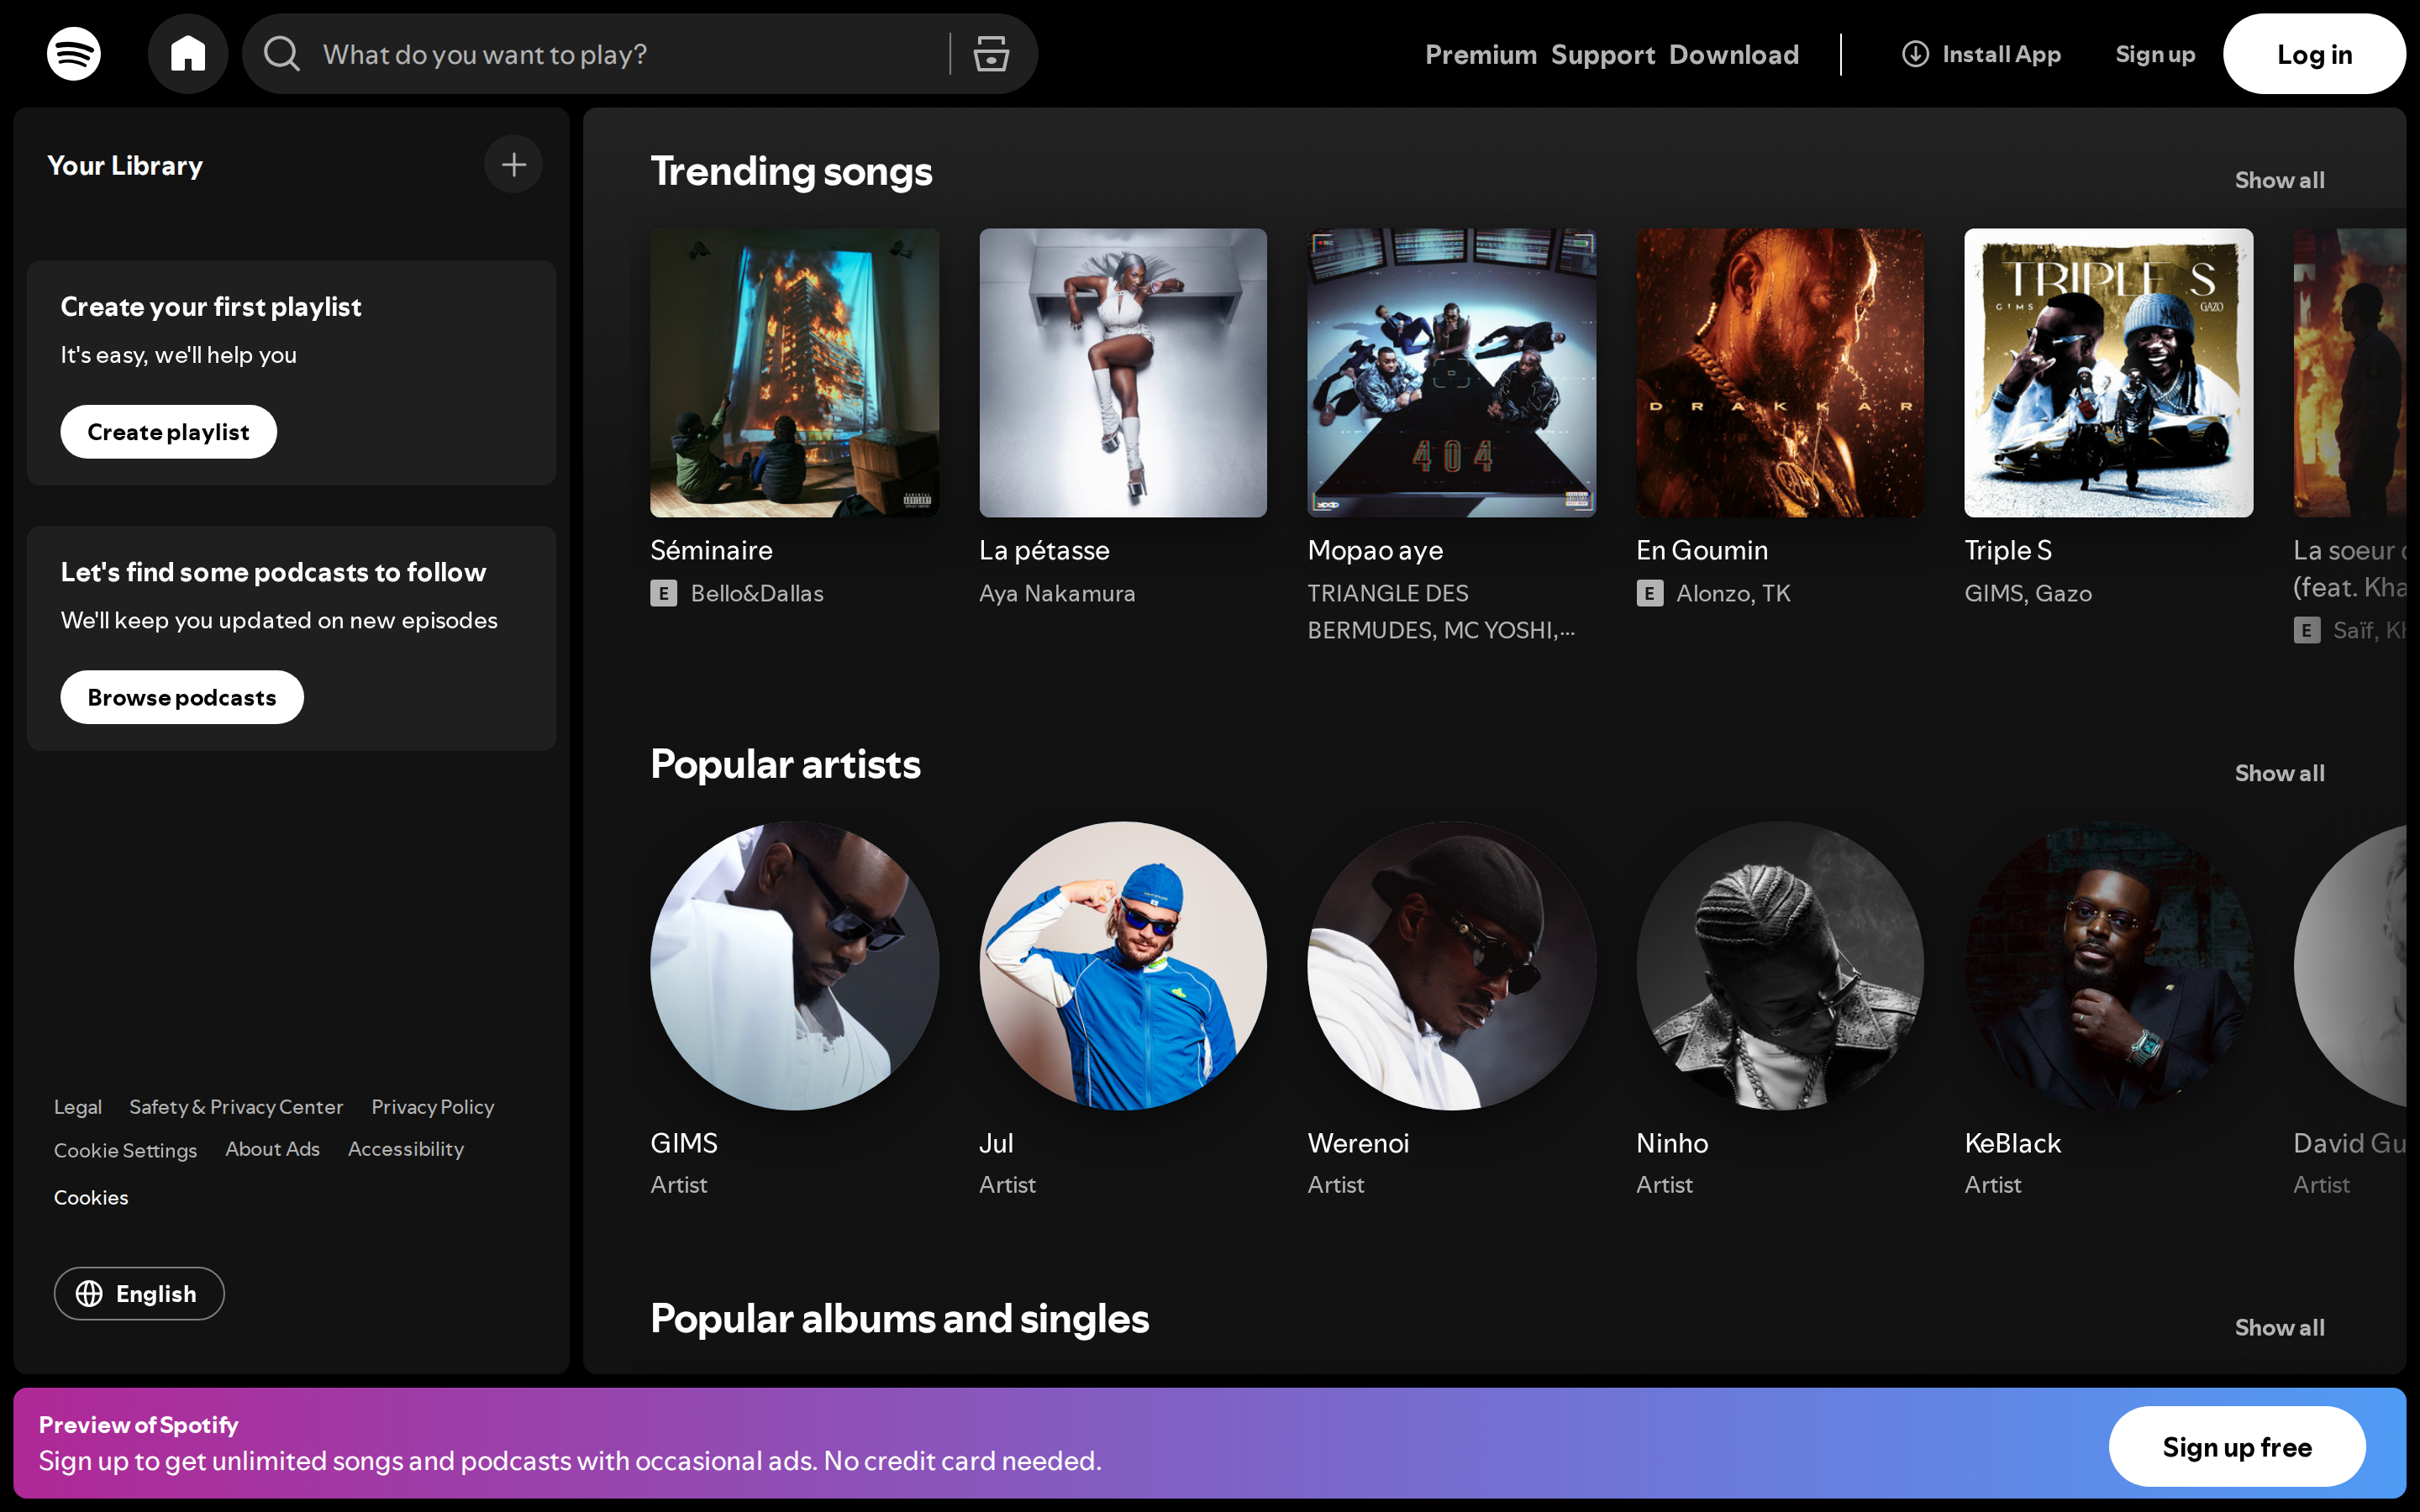2420x1512 pixels.
Task: Open the Download link
Action: [1734, 54]
